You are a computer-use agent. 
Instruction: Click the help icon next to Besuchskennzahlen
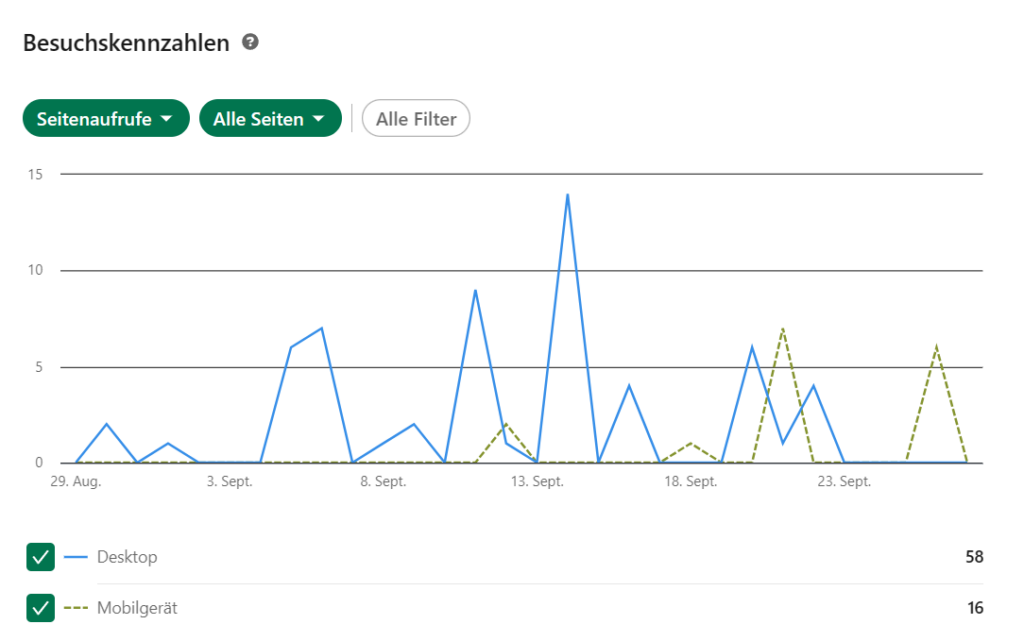tap(250, 42)
